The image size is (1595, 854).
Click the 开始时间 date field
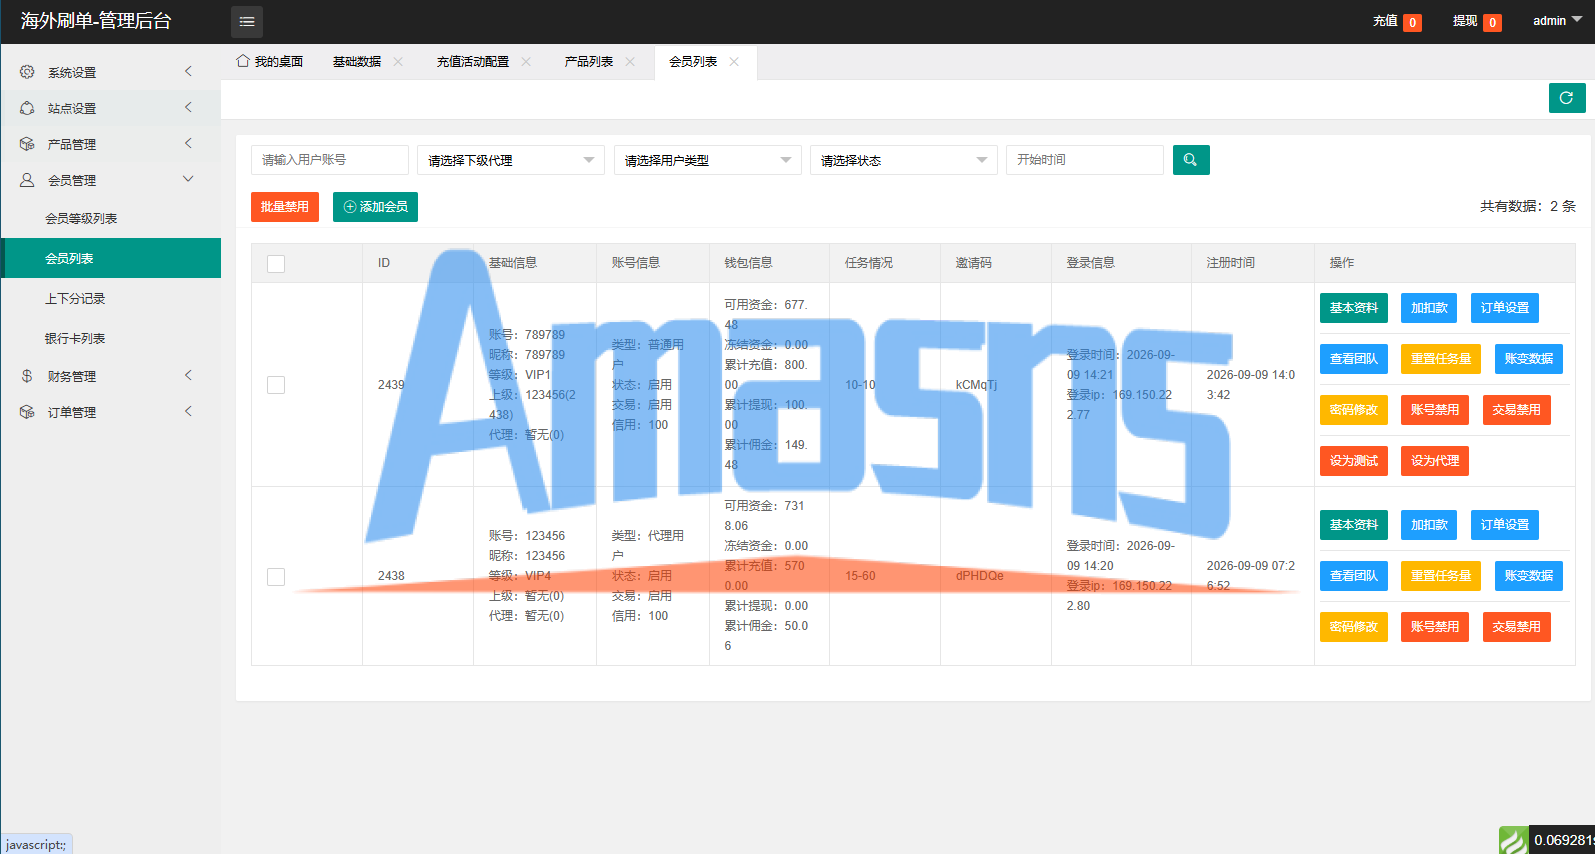(x=1085, y=160)
